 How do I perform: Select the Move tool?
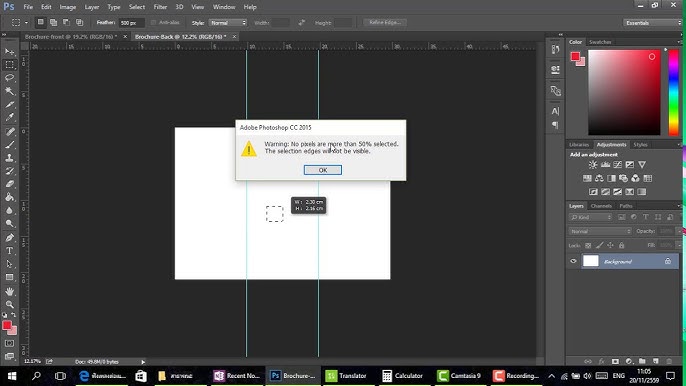9,52
